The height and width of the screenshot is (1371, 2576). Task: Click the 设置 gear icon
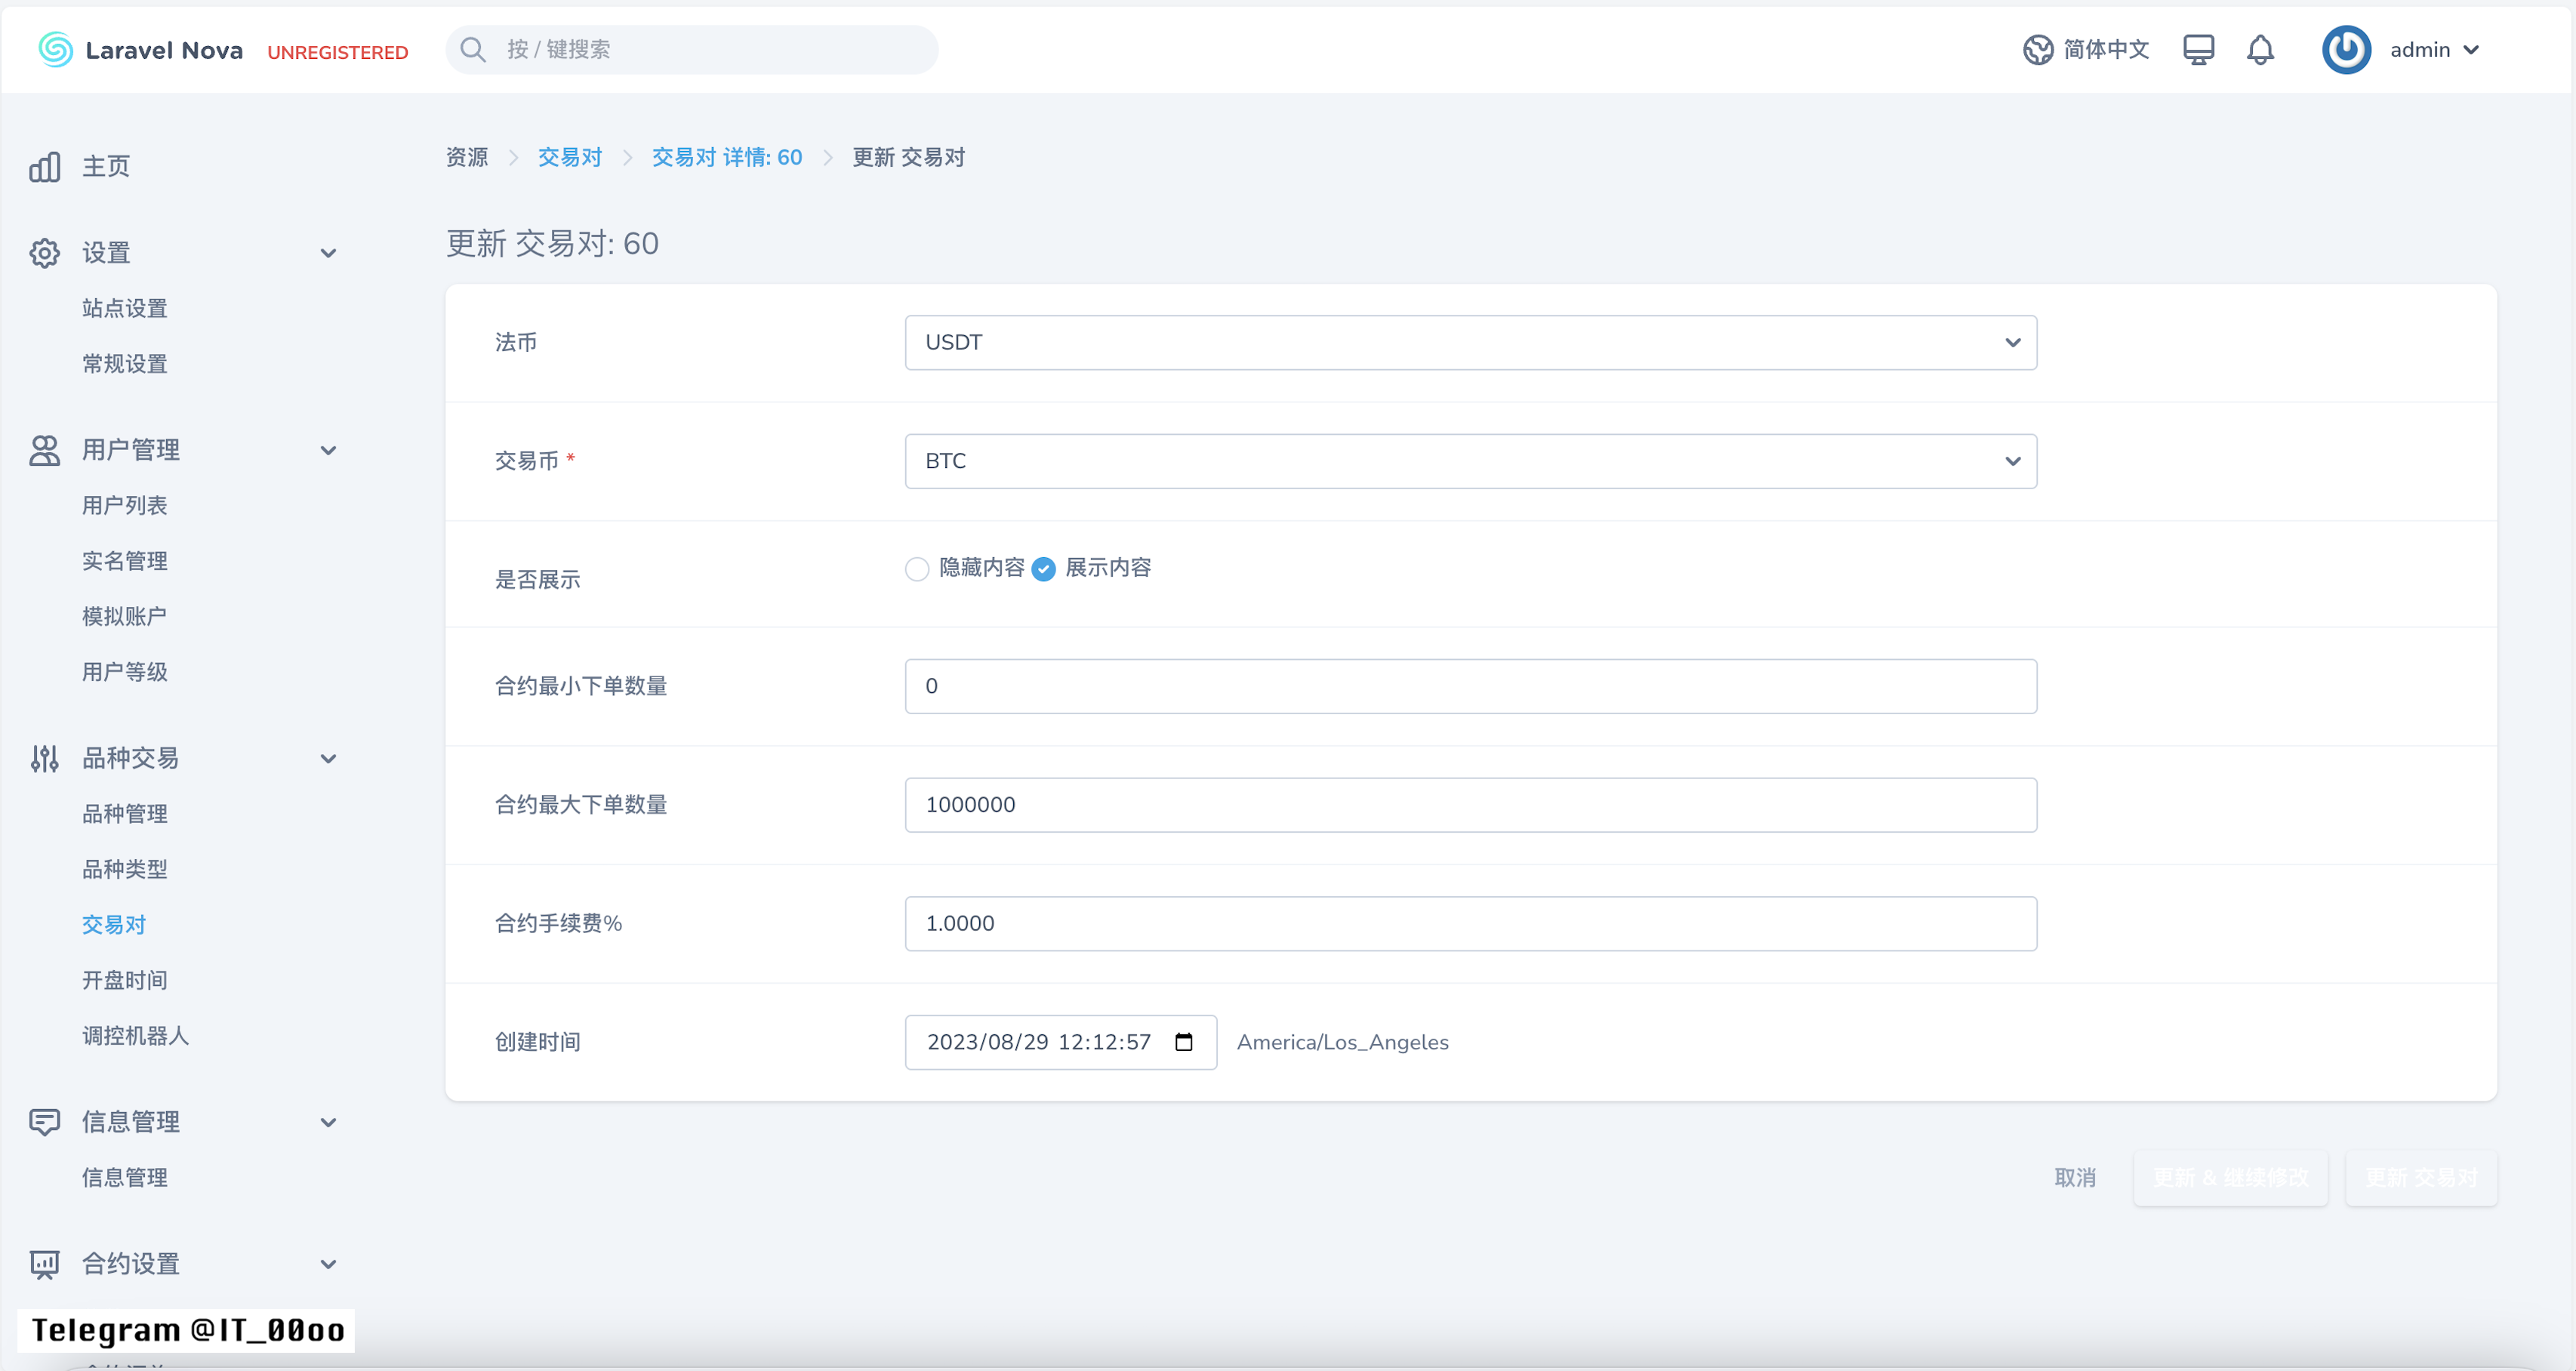(44, 253)
